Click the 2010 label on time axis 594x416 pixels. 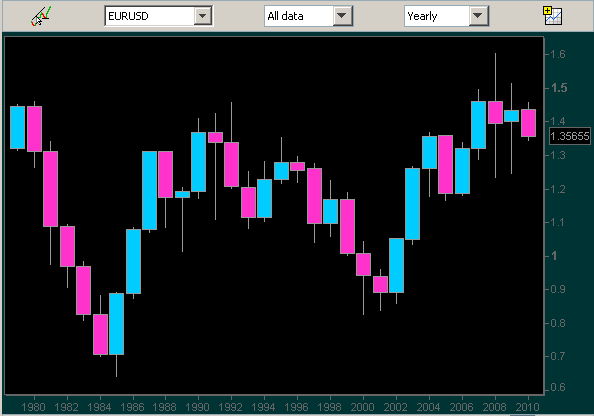527,407
